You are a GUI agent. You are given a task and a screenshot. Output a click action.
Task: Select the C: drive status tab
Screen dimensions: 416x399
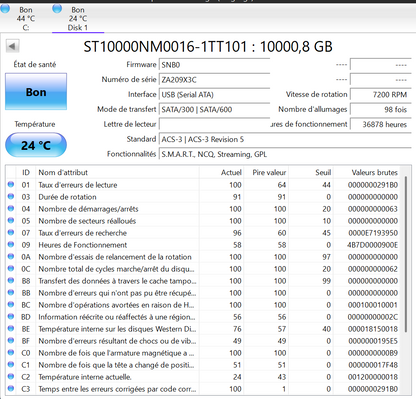click(25, 18)
